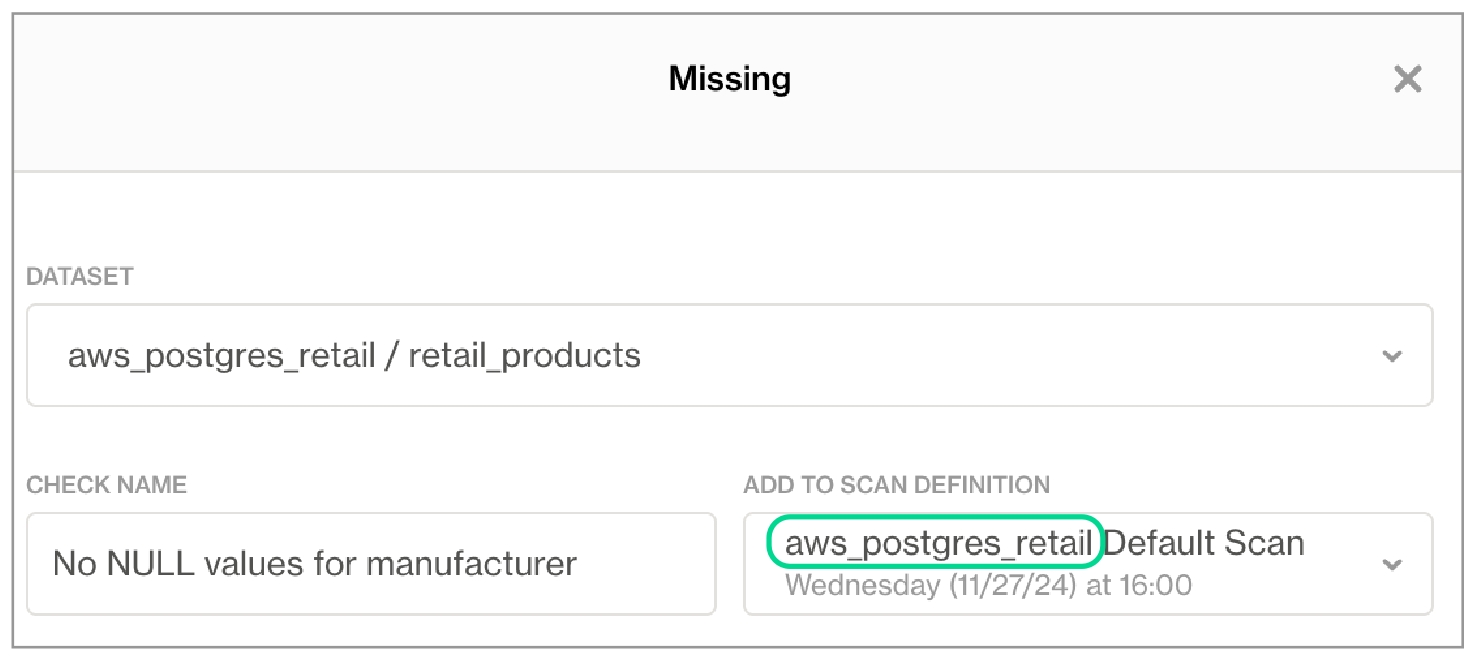Click the DATASET field label
Screen dimensions: 1474x662
[80, 277]
